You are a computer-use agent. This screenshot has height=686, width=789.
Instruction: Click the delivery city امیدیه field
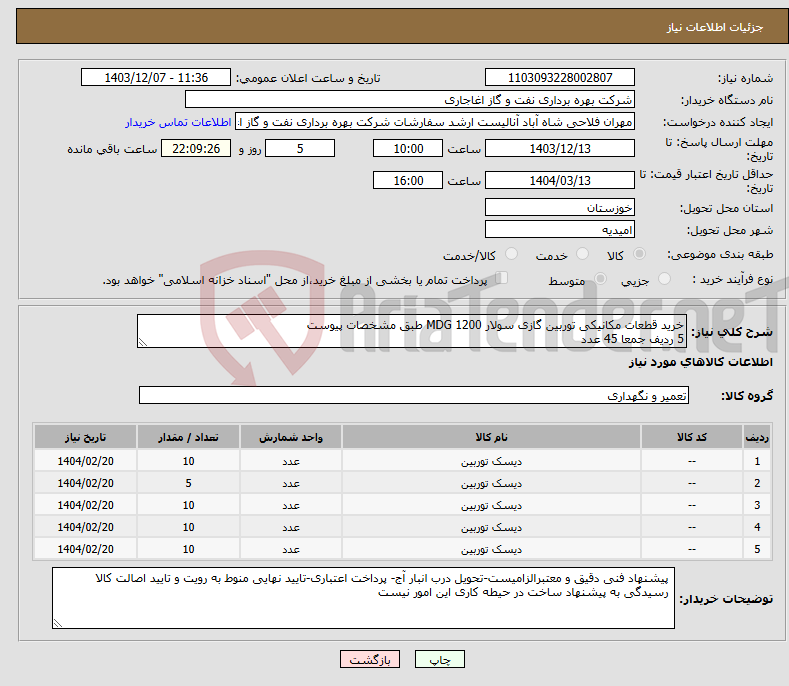click(x=560, y=230)
